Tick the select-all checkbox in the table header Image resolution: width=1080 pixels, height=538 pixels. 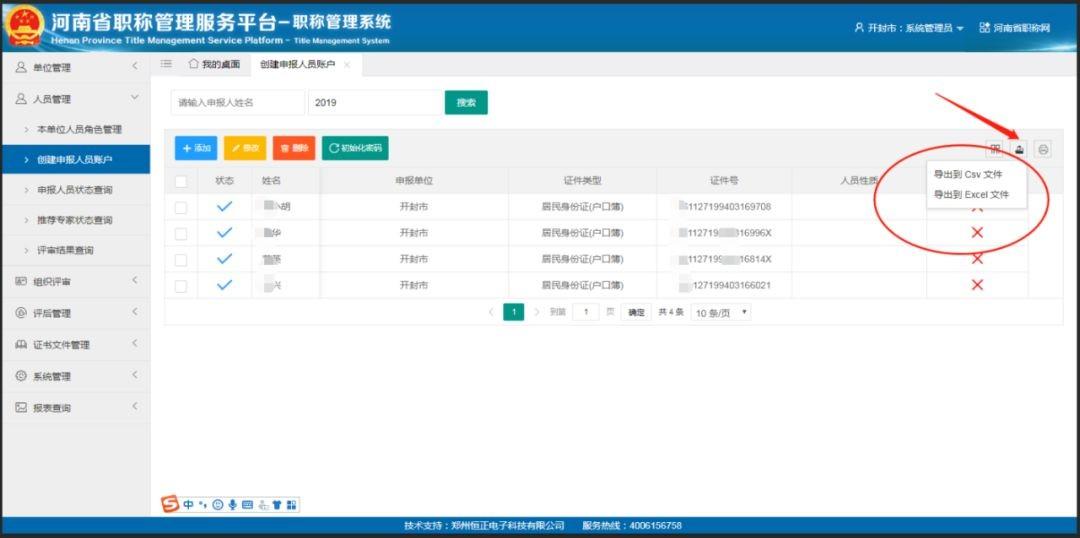(x=180, y=181)
